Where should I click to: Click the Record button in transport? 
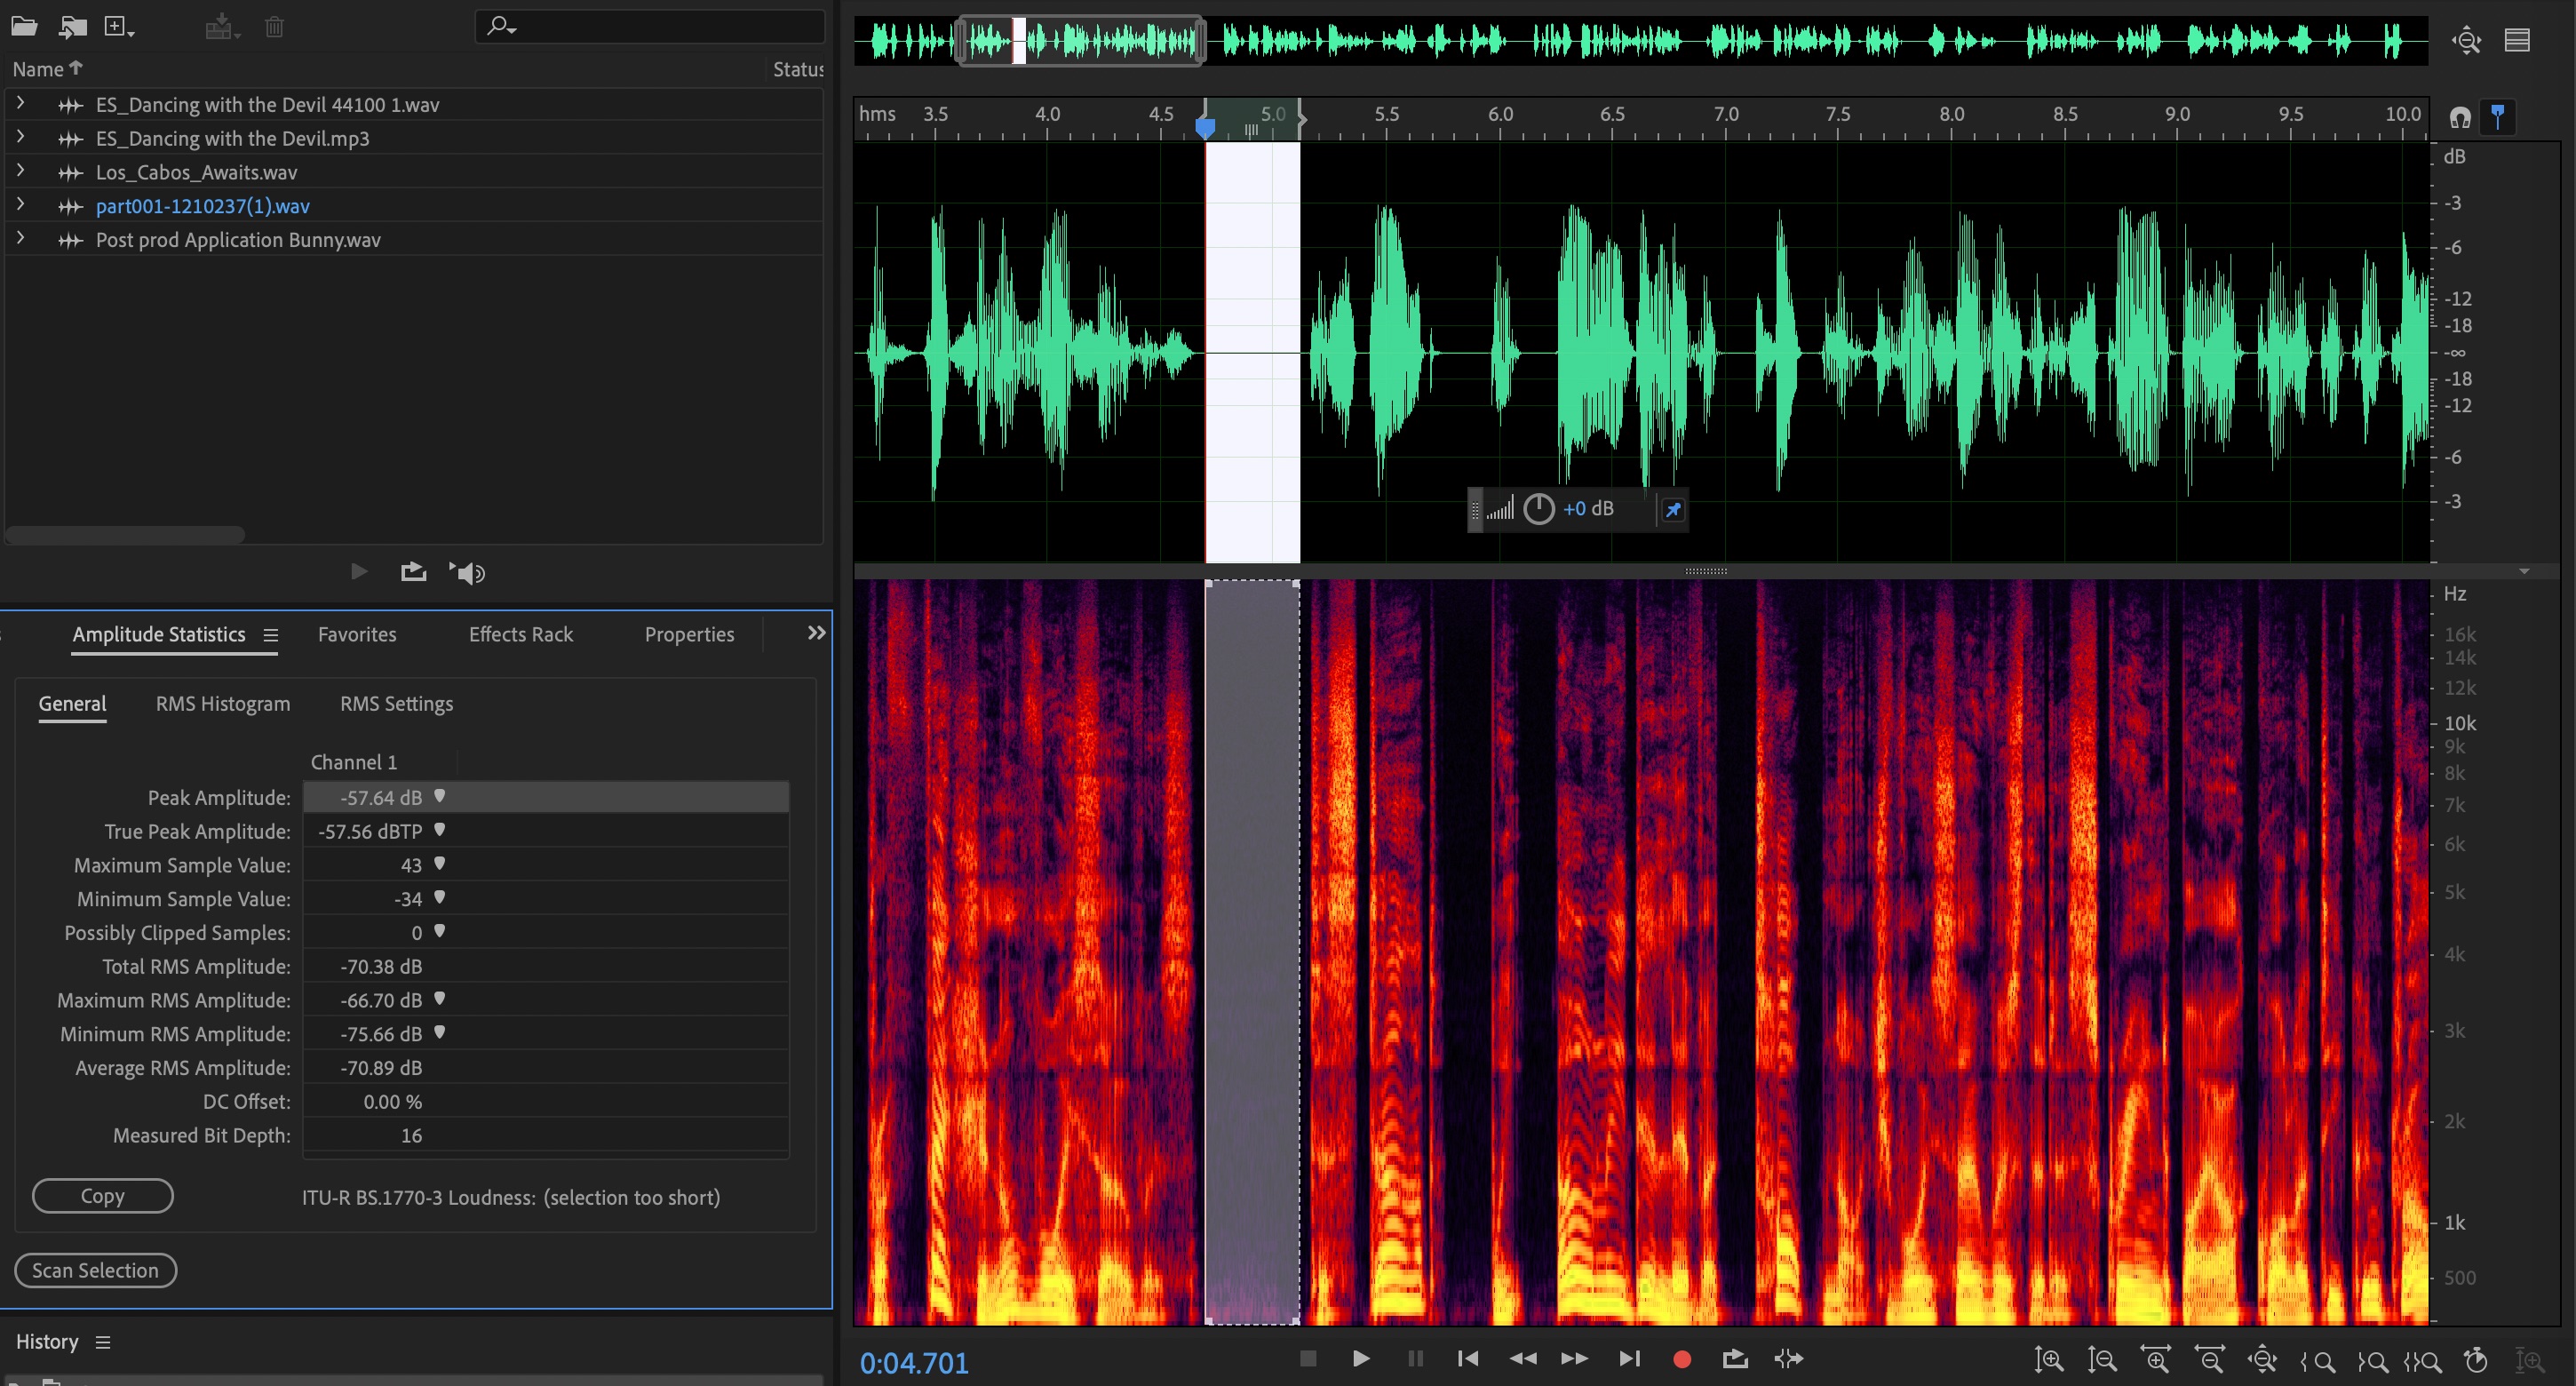(x=1682, y=1359)
